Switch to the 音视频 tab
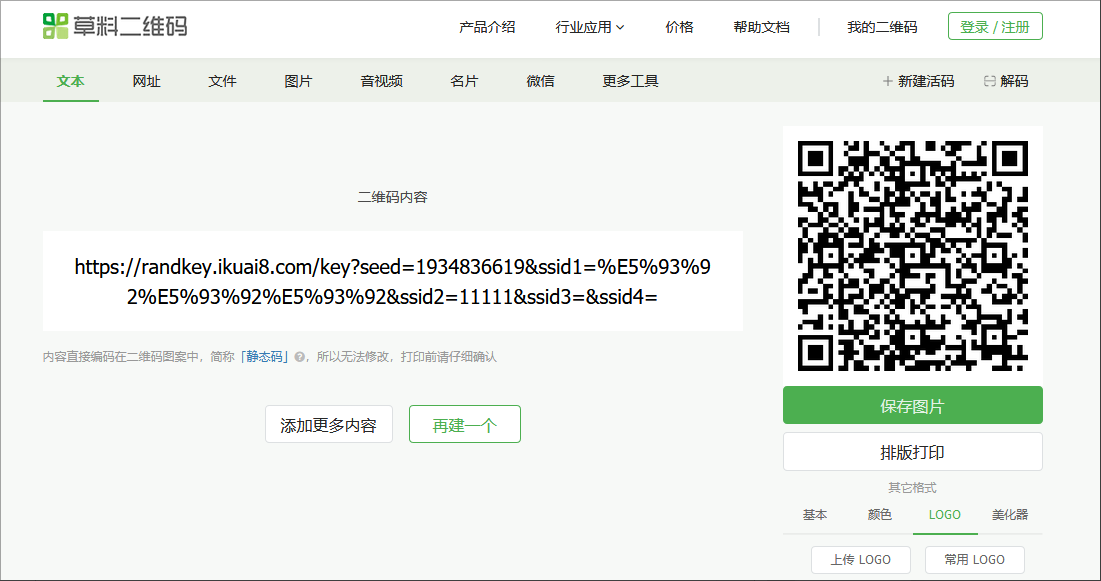Screen dimensions: 1101x581 [381, 81]
